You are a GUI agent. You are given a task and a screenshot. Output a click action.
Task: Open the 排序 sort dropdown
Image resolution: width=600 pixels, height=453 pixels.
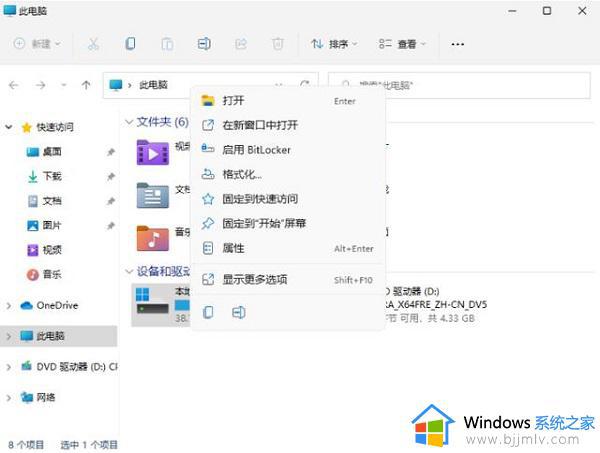click(335, 44)
